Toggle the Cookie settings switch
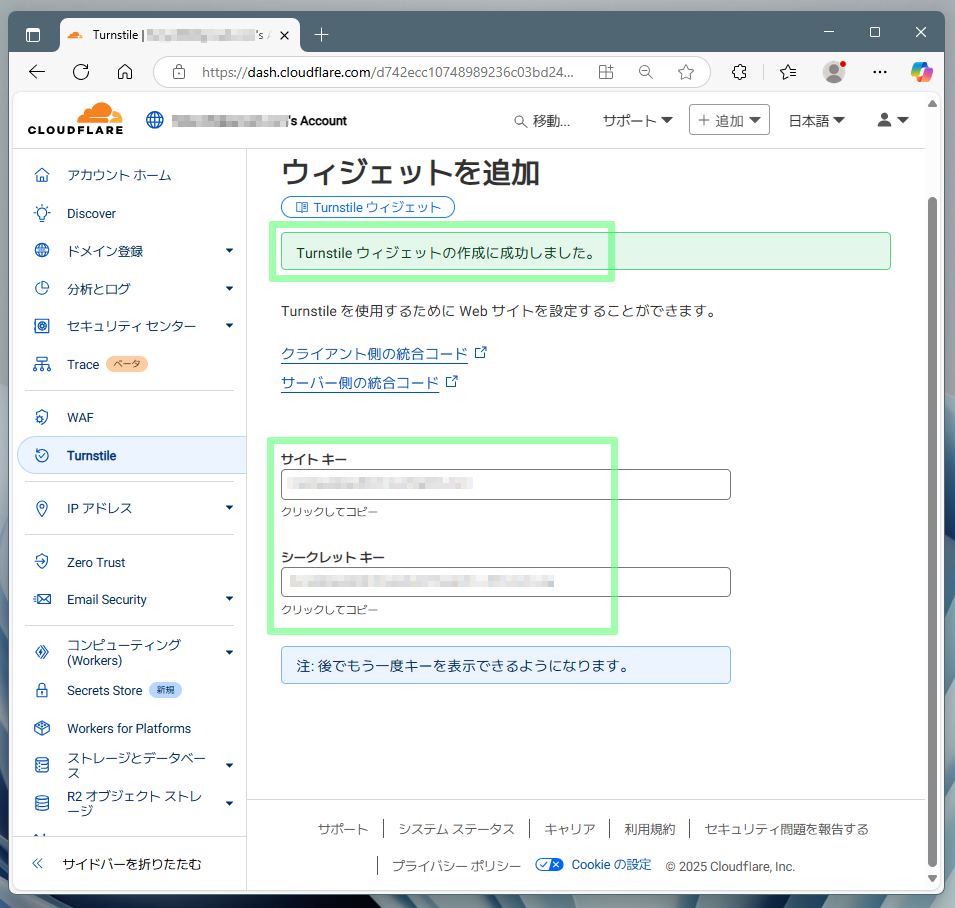The height and width of the screenshot is (908, 955). 549,865
